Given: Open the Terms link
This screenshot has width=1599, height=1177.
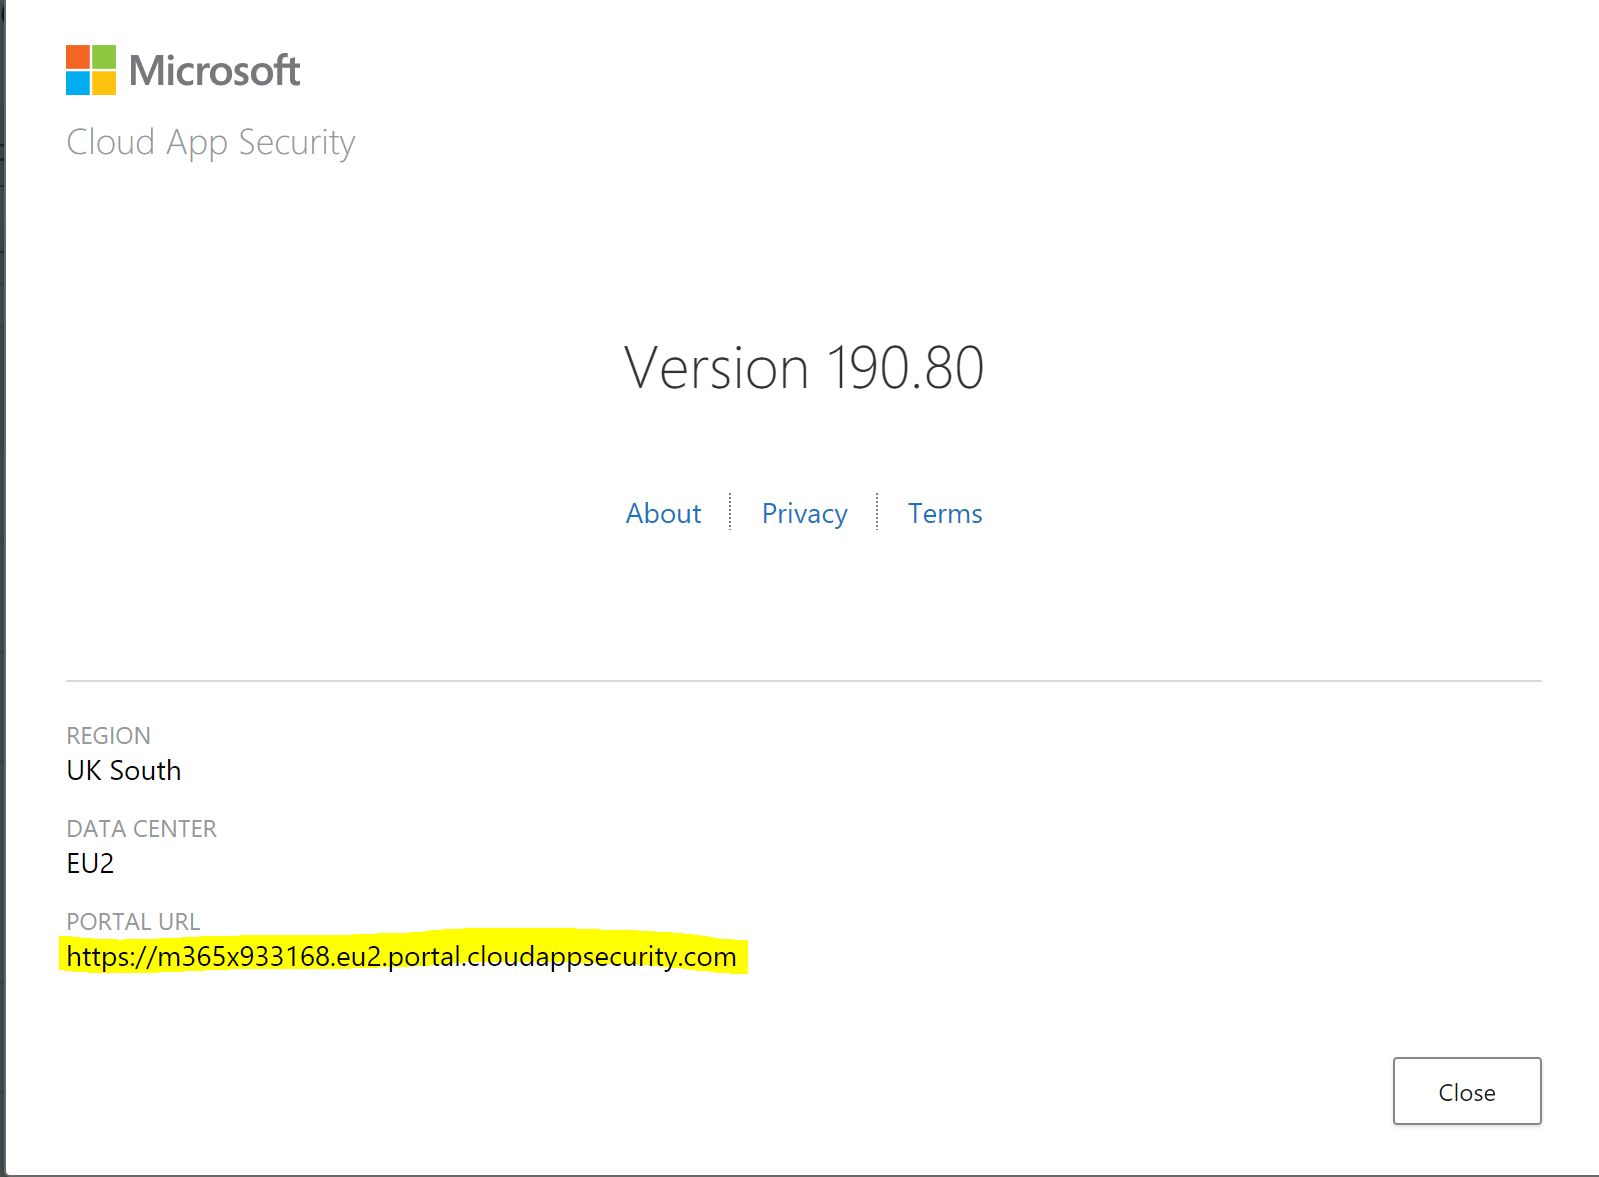Looking at the screenshot, I should [x=945, y=513].
